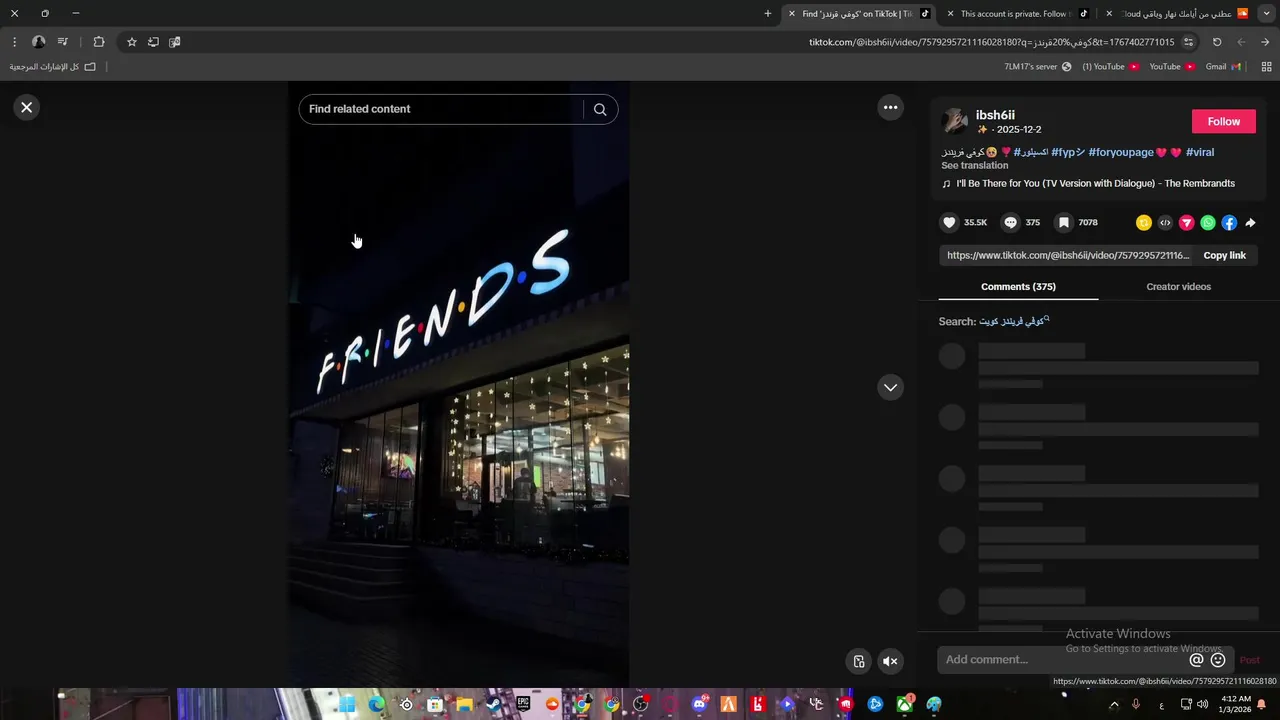The height and width of the screenshot is (720, 1280).
Task: Share the video to WhatsApp
Action: pos(1208,223)
